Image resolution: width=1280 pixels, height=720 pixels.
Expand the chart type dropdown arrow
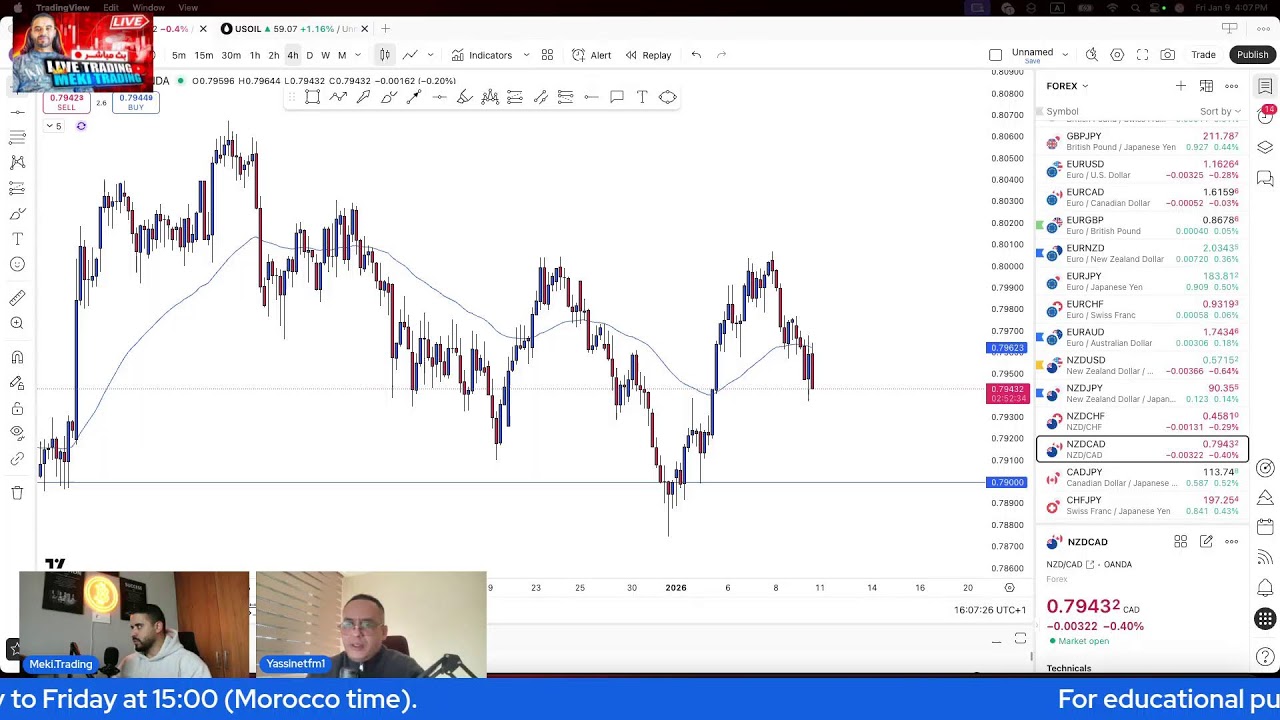(x=430, y=55)
